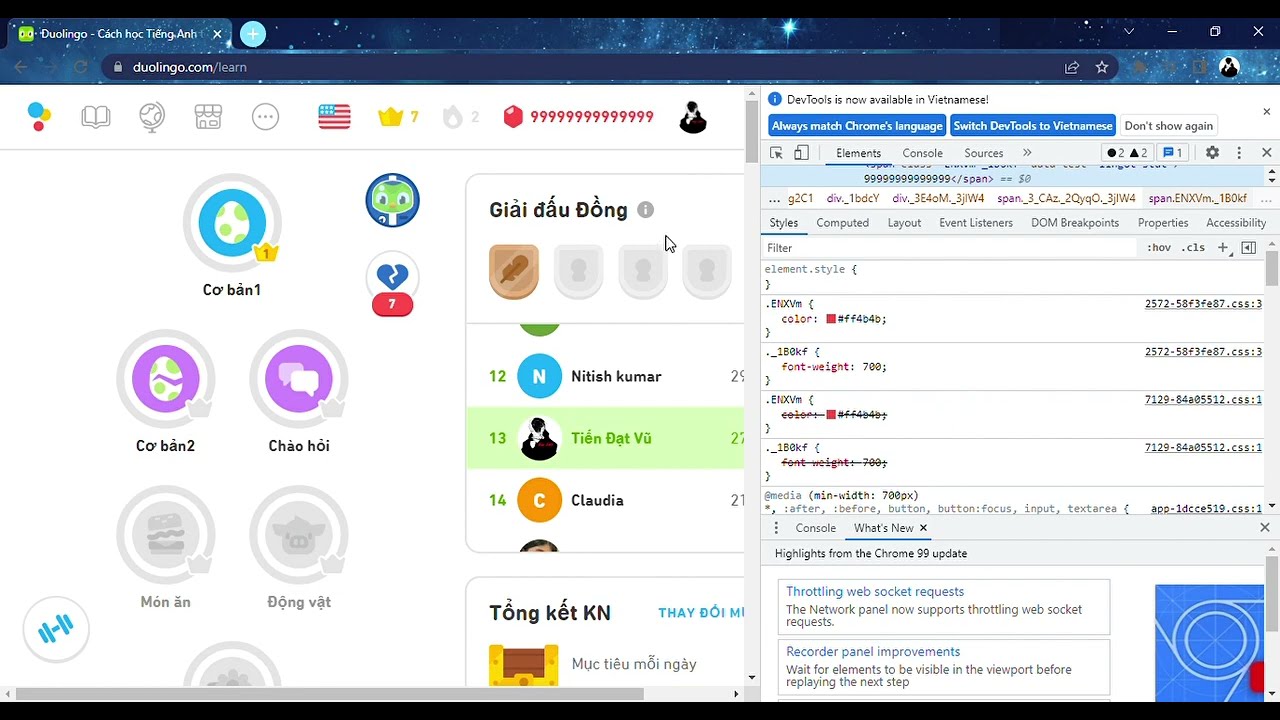Toggle the device toolbar icon

pyautogui.click(x=801, y=153)
